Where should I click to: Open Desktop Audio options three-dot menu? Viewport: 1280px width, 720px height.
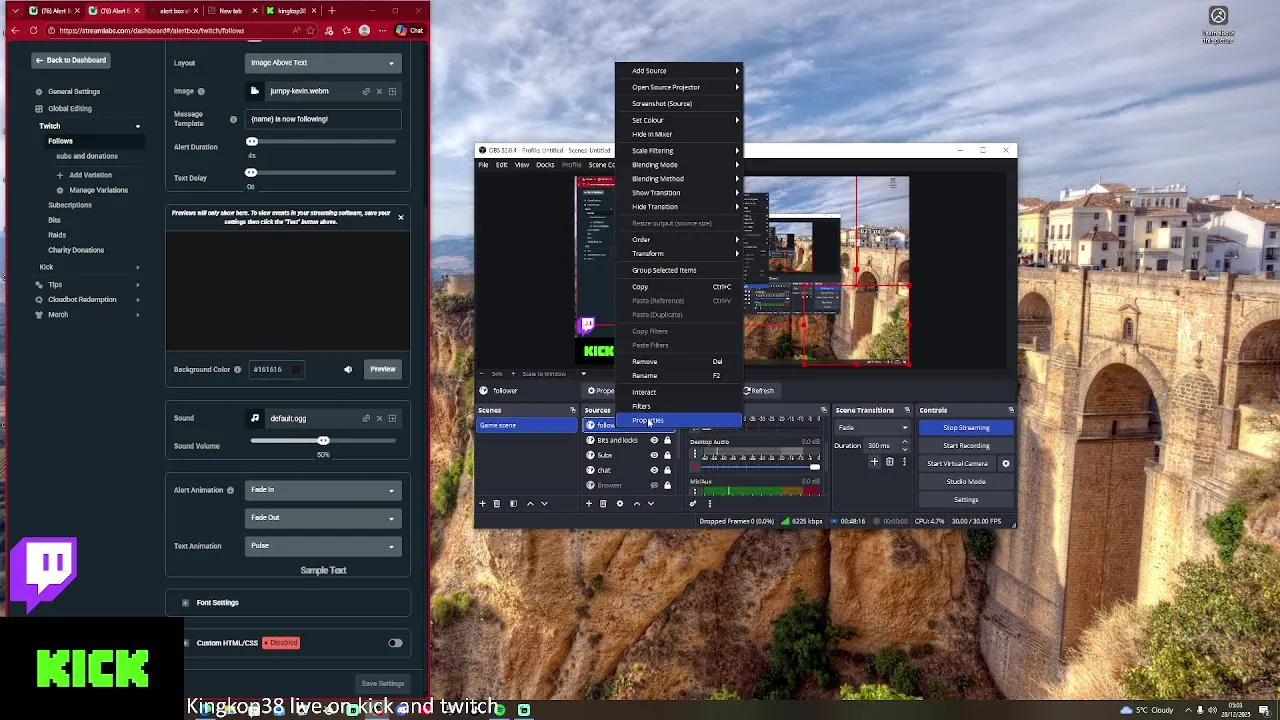point(695,453)
